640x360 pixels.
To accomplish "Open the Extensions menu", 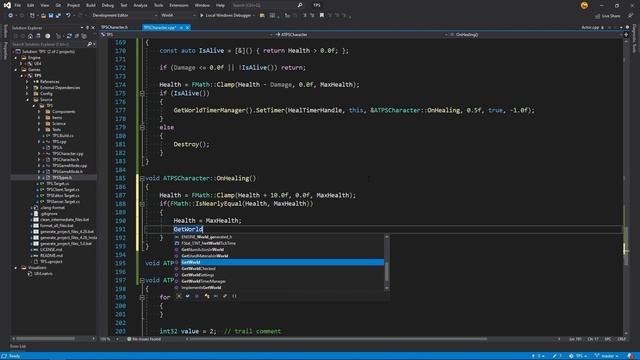I will tap(179, 5).
